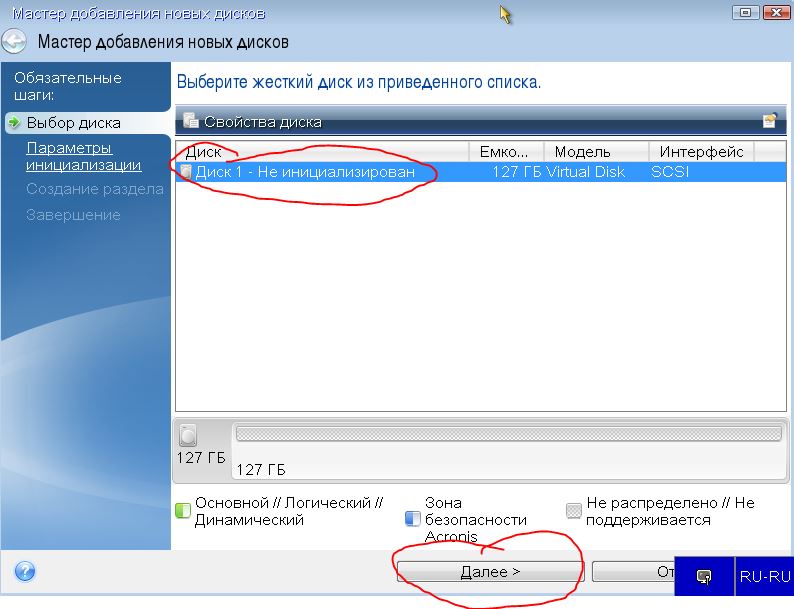Sort the list by the Диск column header

click(x=320, y=152)
